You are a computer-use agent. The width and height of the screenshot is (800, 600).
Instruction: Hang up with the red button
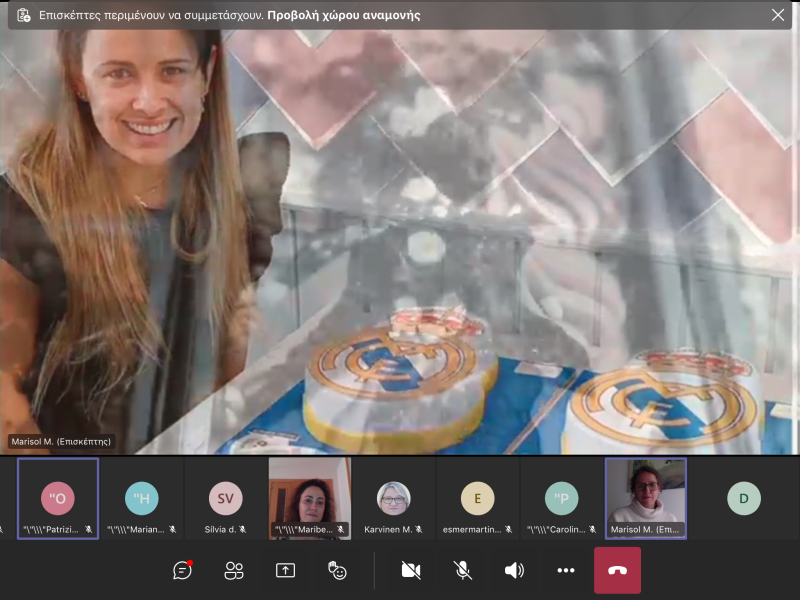617,570
